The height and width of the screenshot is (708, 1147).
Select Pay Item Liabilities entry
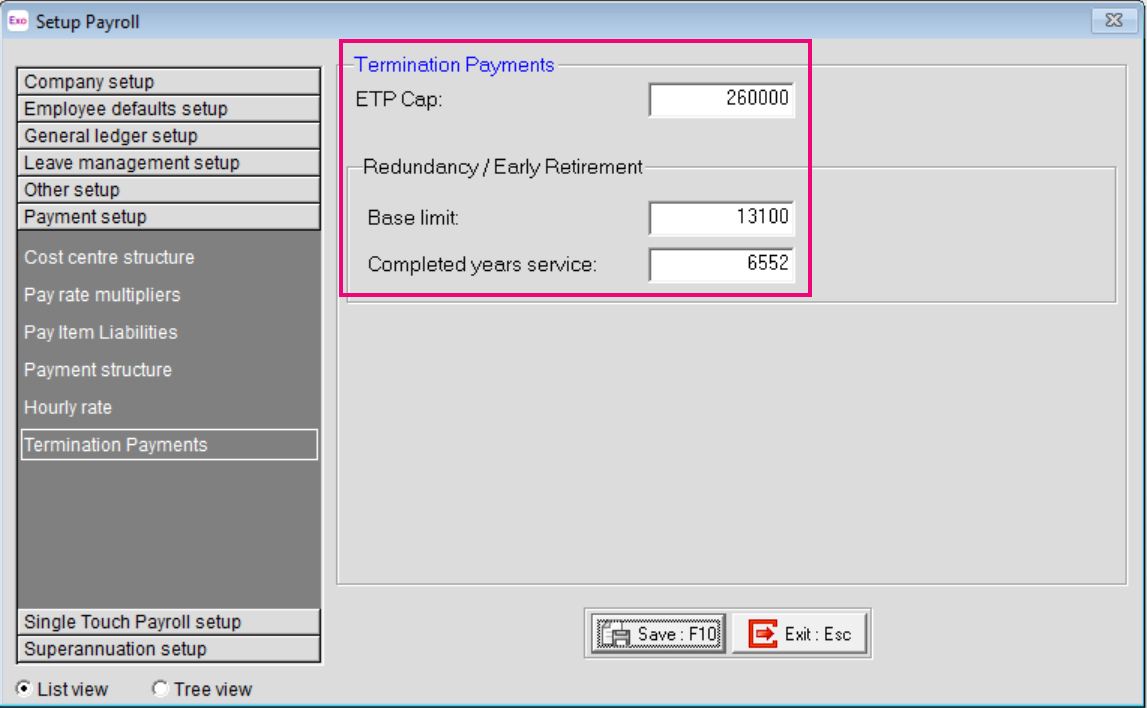[100, 332]
